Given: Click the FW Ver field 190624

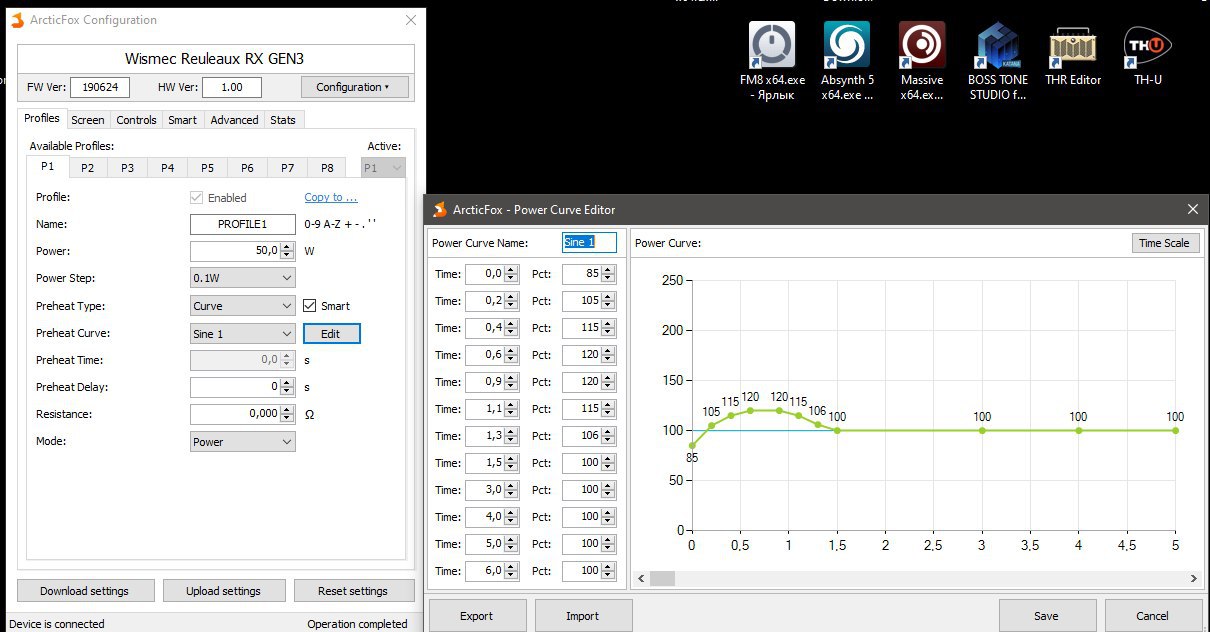Looking at the screenshot, I should pos(100,87).
